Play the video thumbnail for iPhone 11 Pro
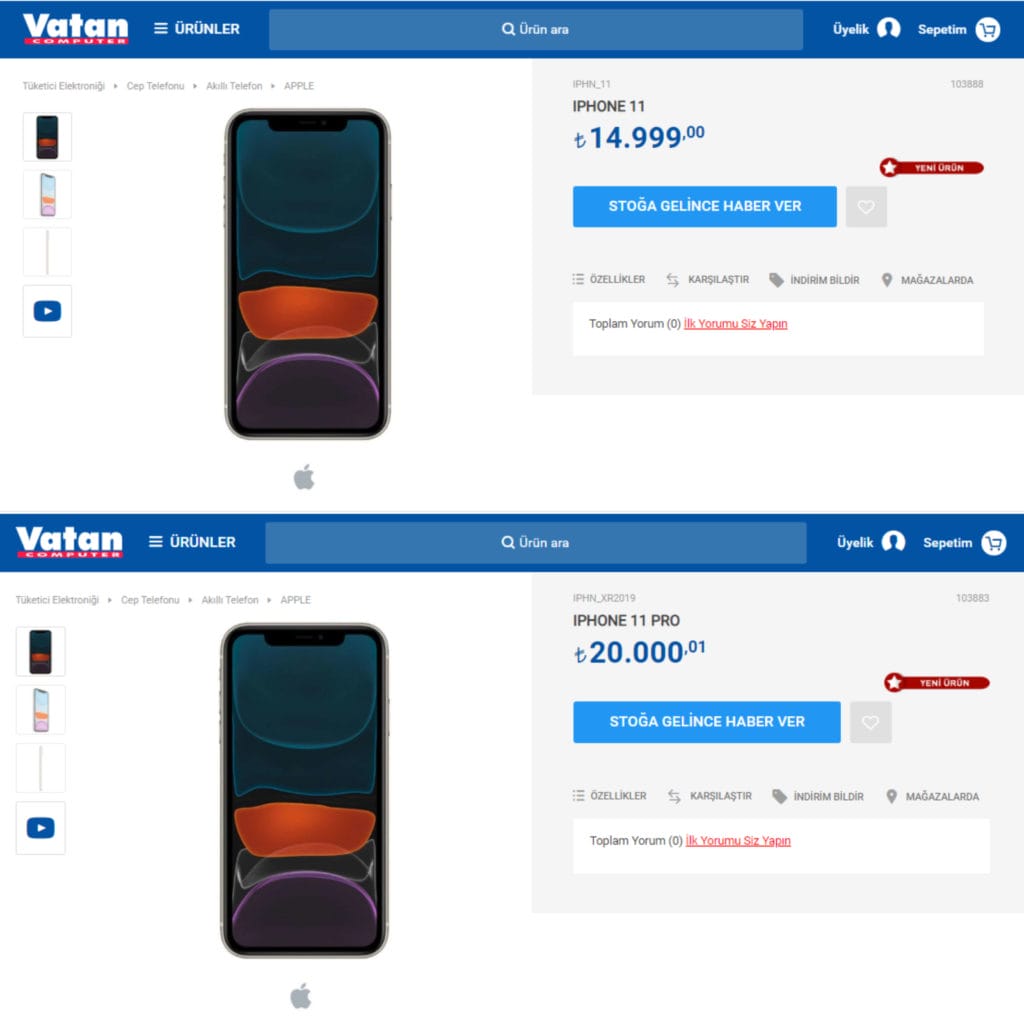1024x1024 pixels. click(x=41, y=828)
